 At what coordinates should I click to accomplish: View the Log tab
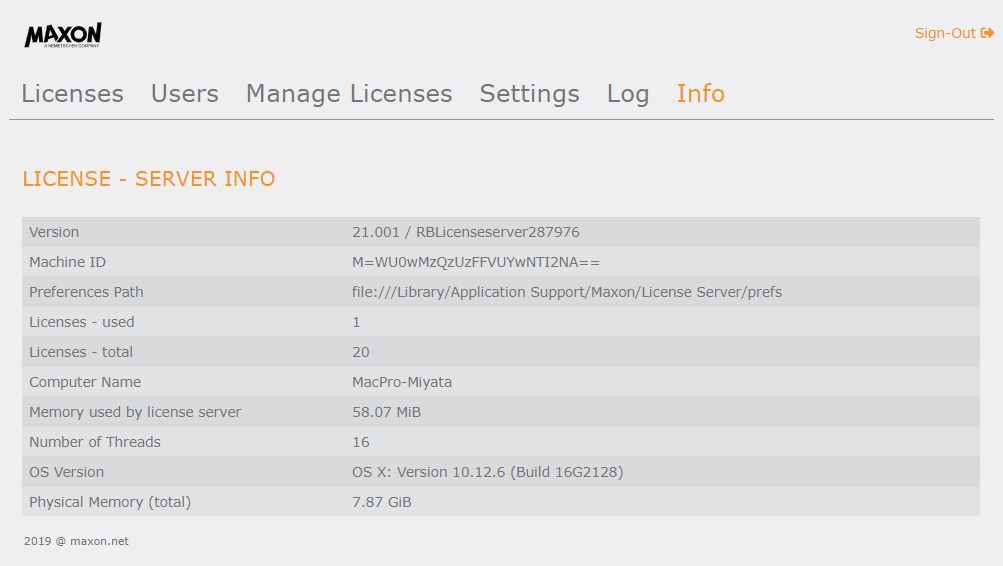pos(628,94)
